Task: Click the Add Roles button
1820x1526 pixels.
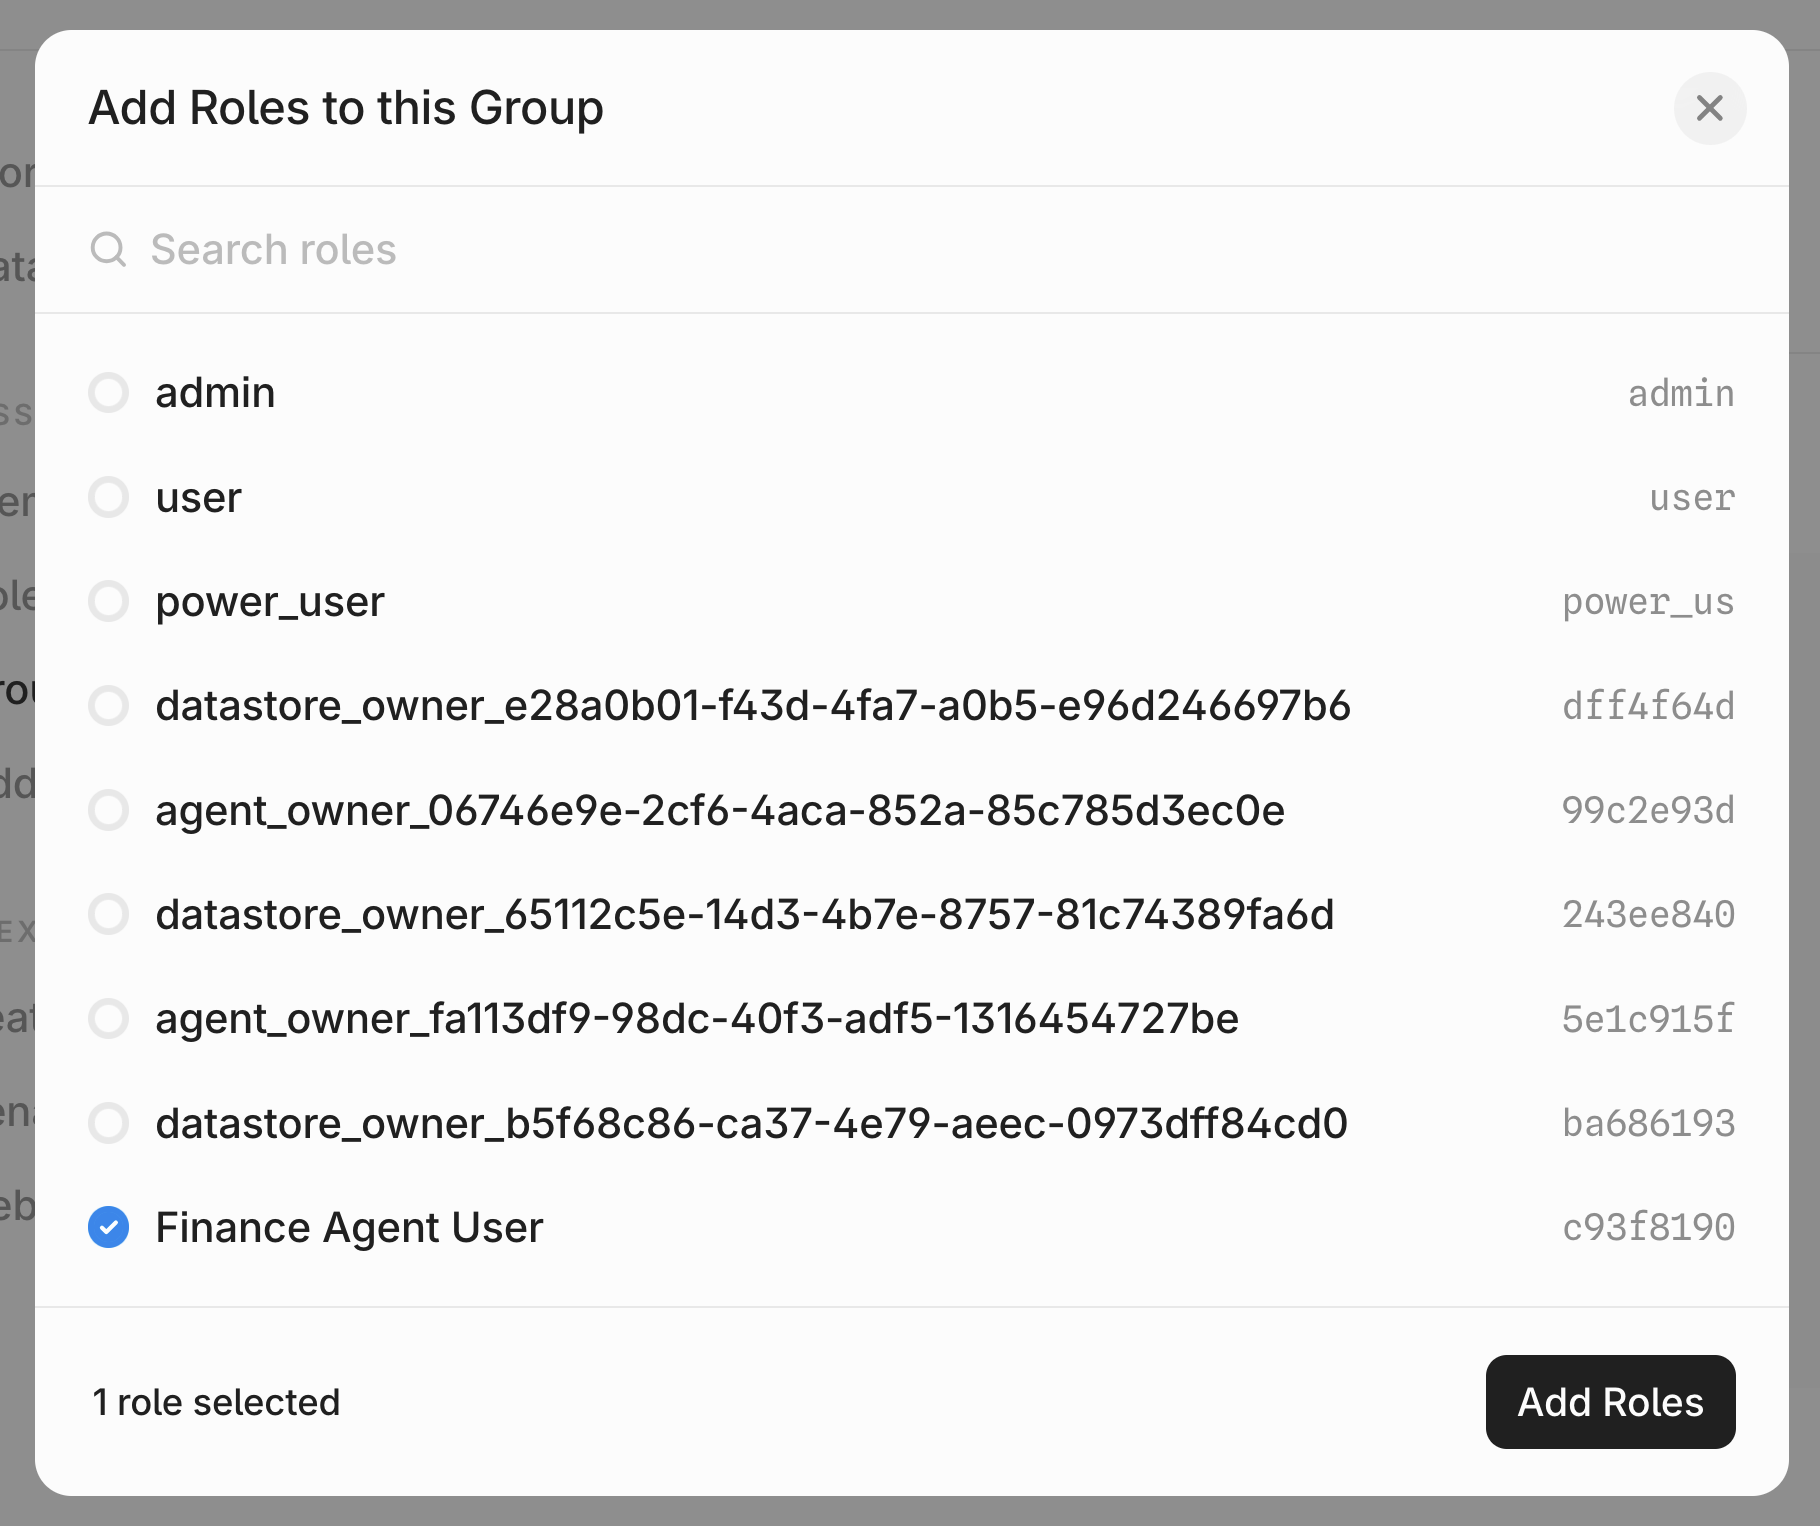Action: pyautogui.click(x=1610, y=1402)
